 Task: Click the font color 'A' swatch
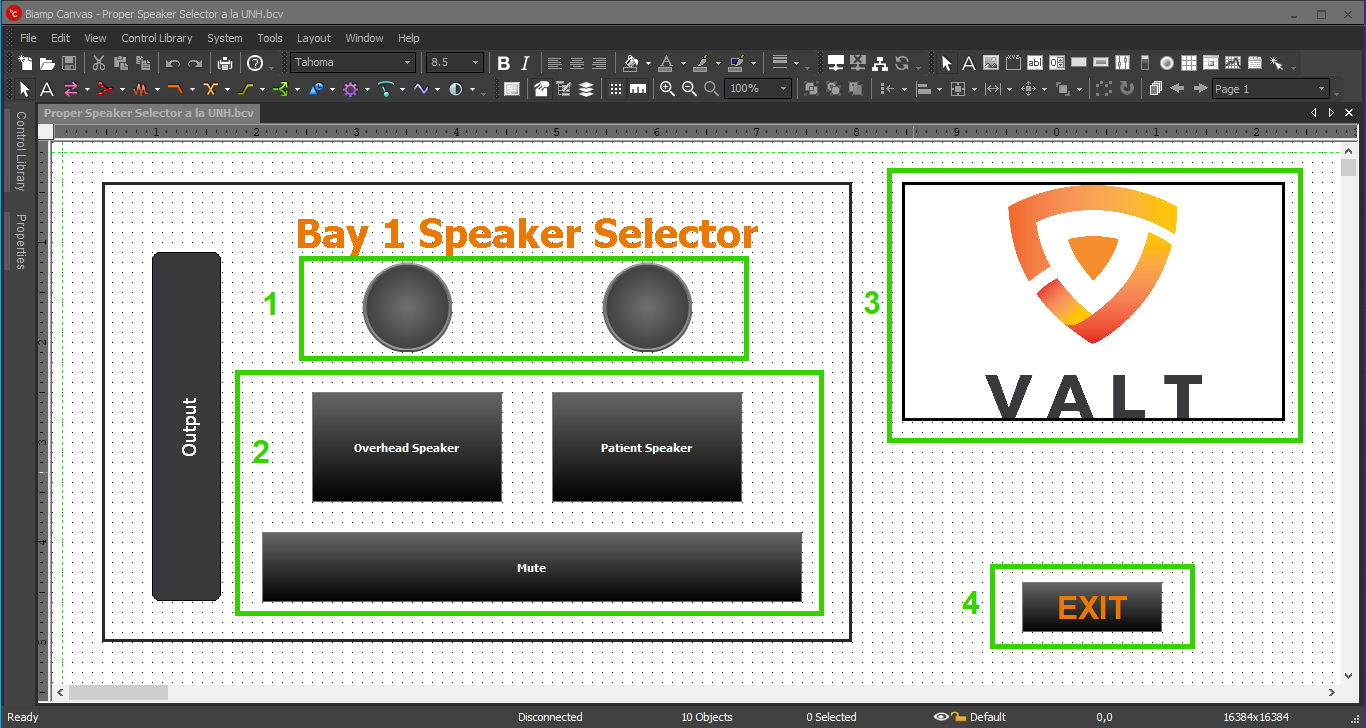click(x=666, y=63)
